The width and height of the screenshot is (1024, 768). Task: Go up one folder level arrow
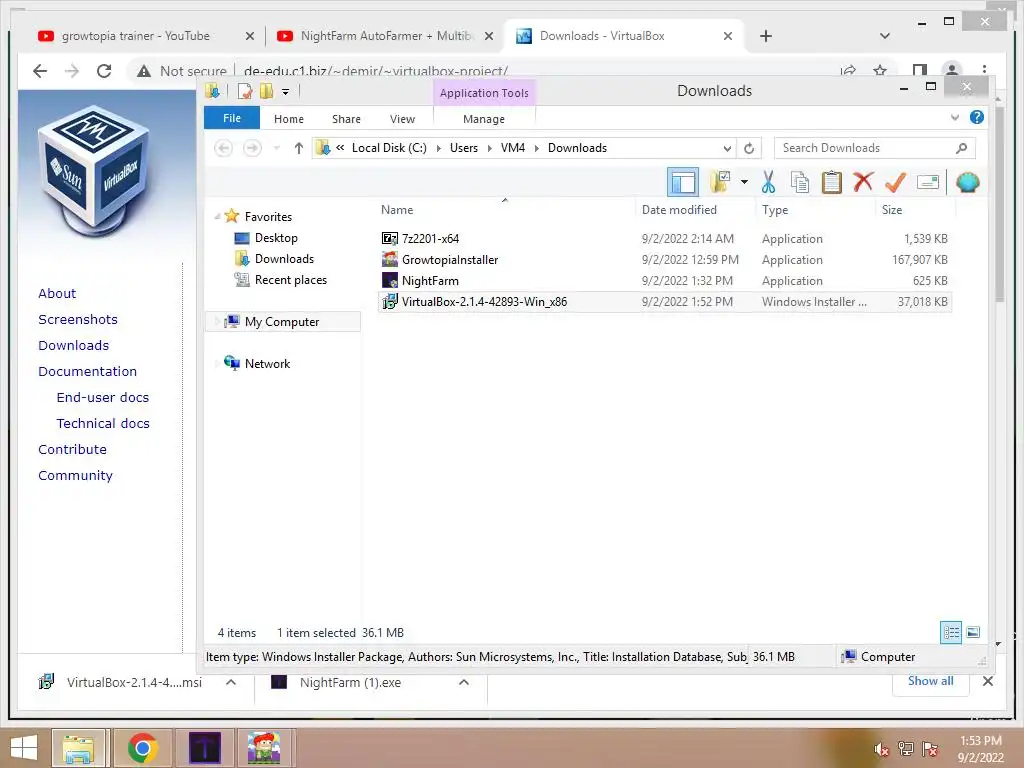coord(298,148)
